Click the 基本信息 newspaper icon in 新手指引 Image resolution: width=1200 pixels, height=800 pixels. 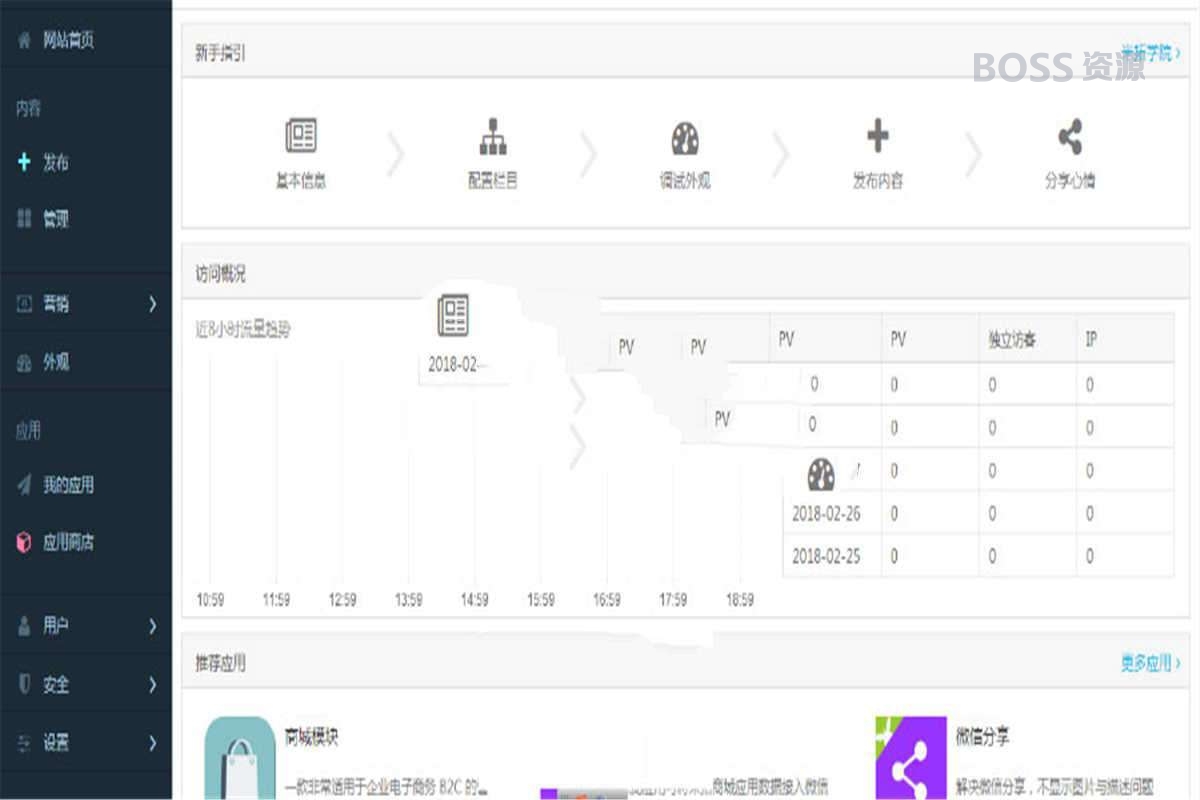pos(301,136)
